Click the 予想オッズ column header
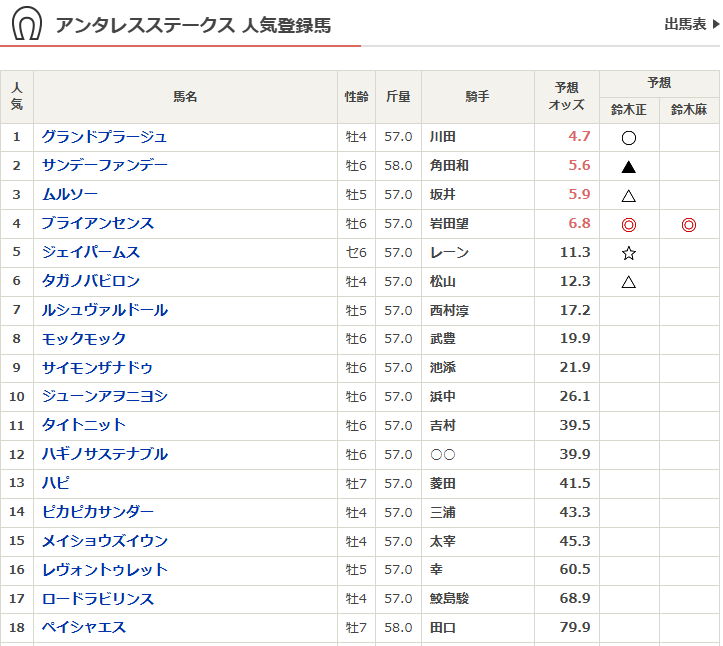Viewport: 723px width, 646px height. [x=568, y=97]
